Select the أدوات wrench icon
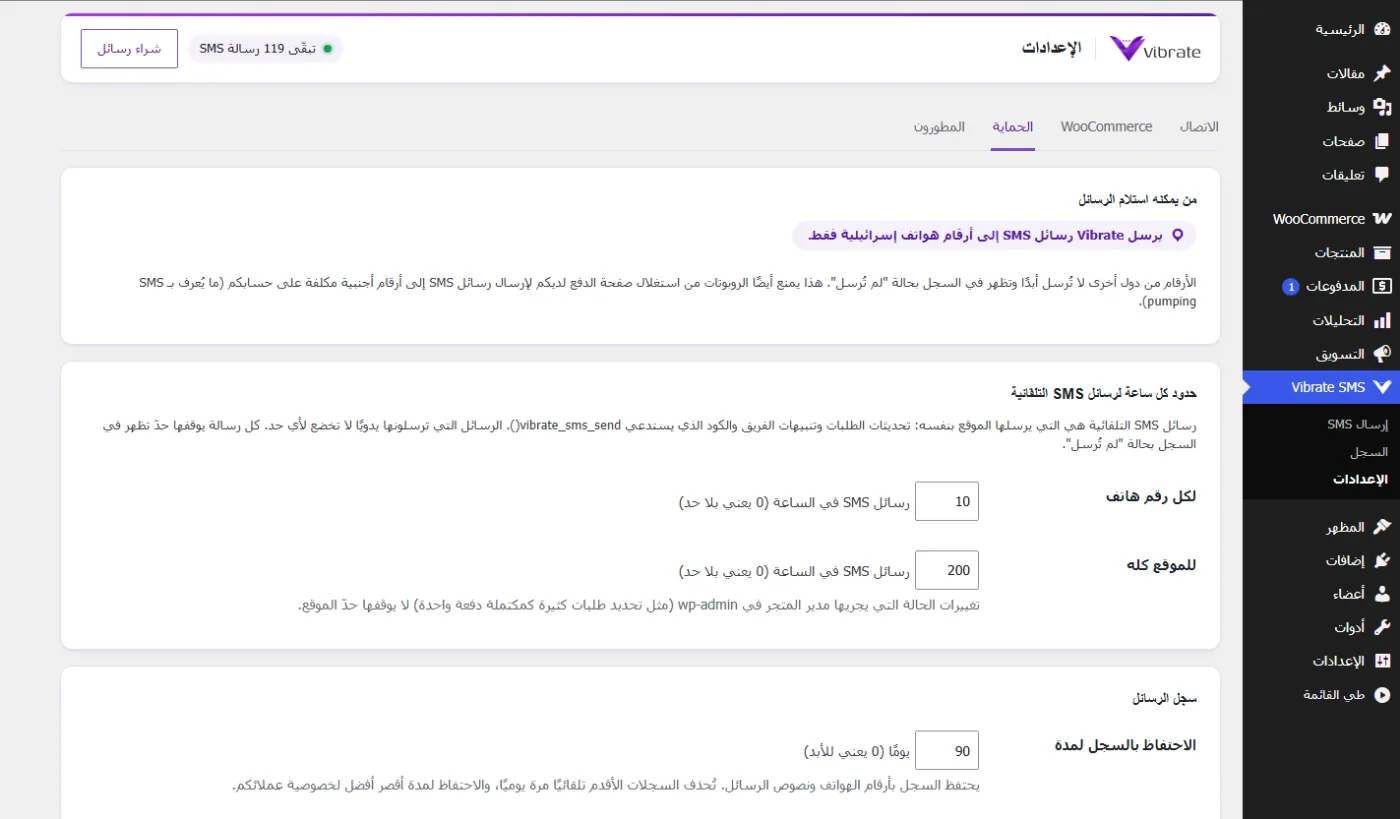Image resolution: width=1400 pixels, height=819 pixels. (x=1382, y=628)
